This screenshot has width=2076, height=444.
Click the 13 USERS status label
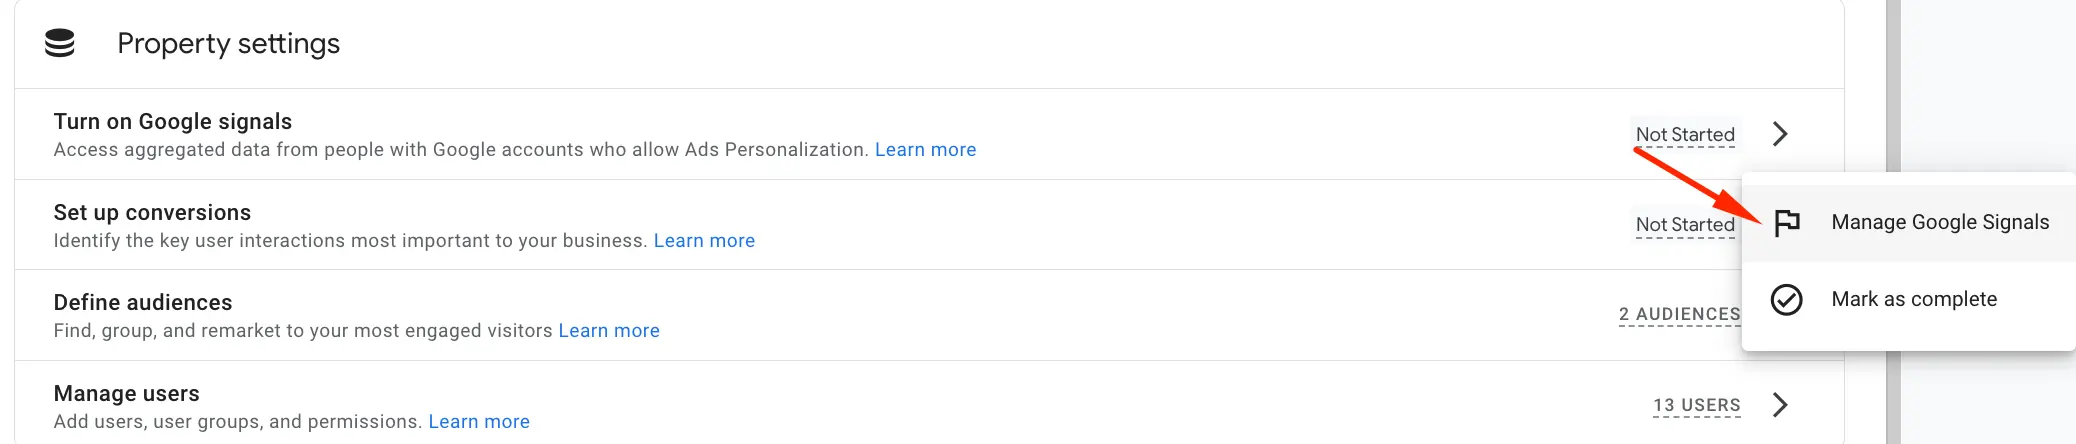(x=1697, y=406)
